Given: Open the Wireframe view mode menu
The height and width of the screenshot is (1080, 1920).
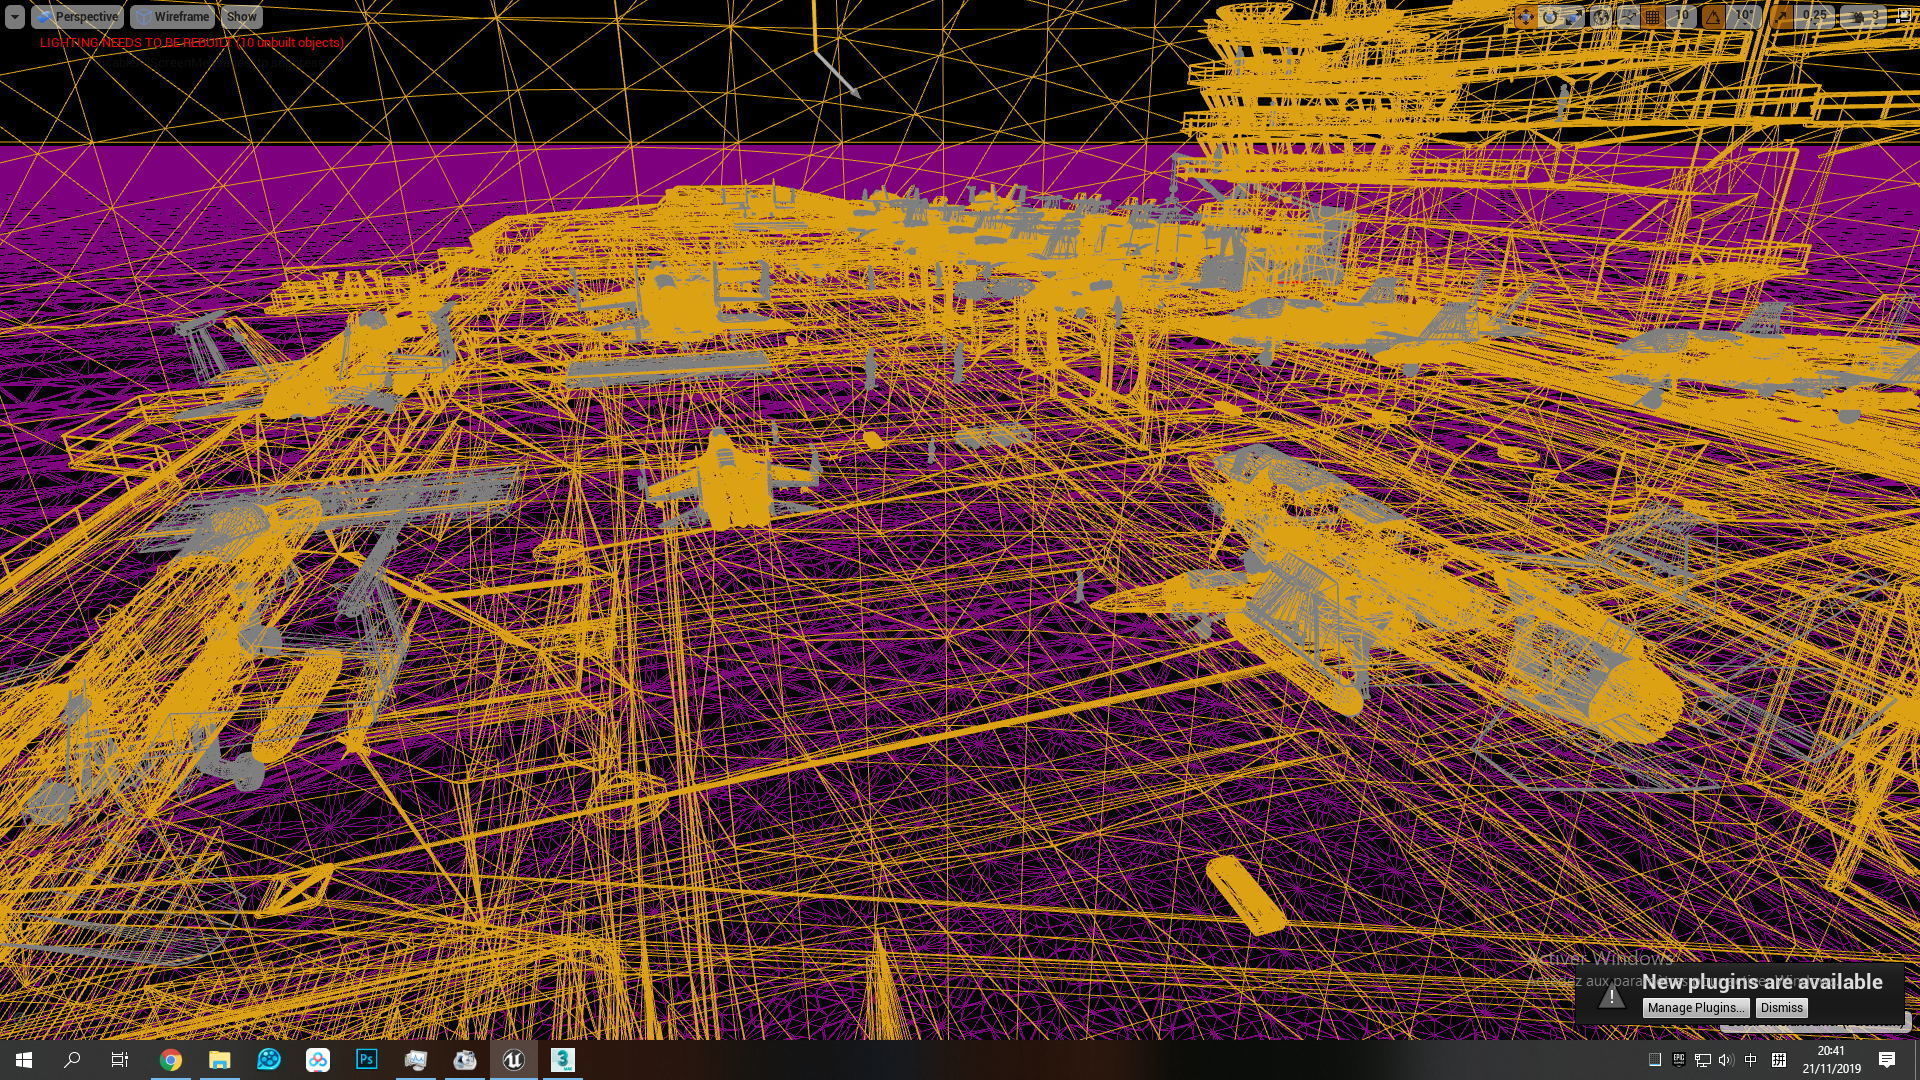Looking at the screenshot, I should (172, 17).
